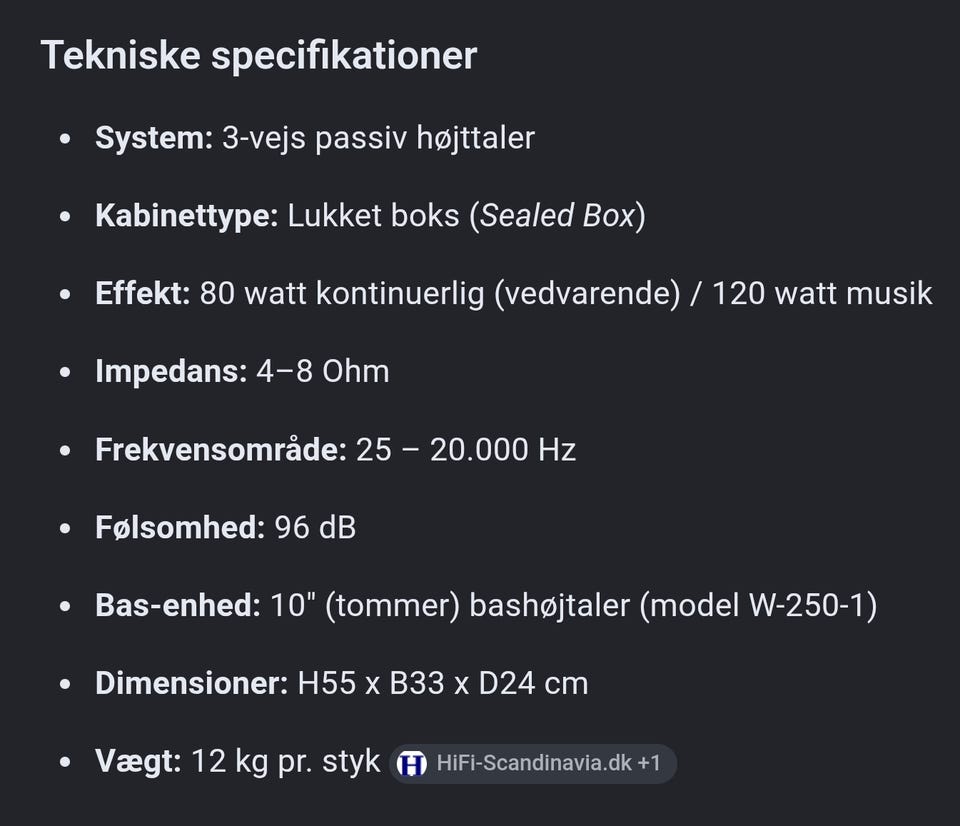This screenshot has width=960, height=826.
Task: Click the 120 watt musik text
Action: (x=822, y=293)
